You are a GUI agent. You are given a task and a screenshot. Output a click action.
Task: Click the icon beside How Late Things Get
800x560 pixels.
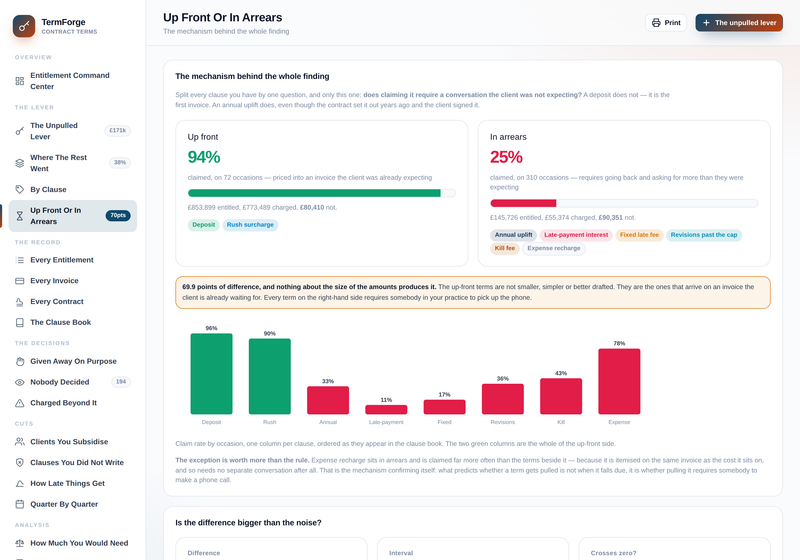pyautogui.click(x=19, y=484)
